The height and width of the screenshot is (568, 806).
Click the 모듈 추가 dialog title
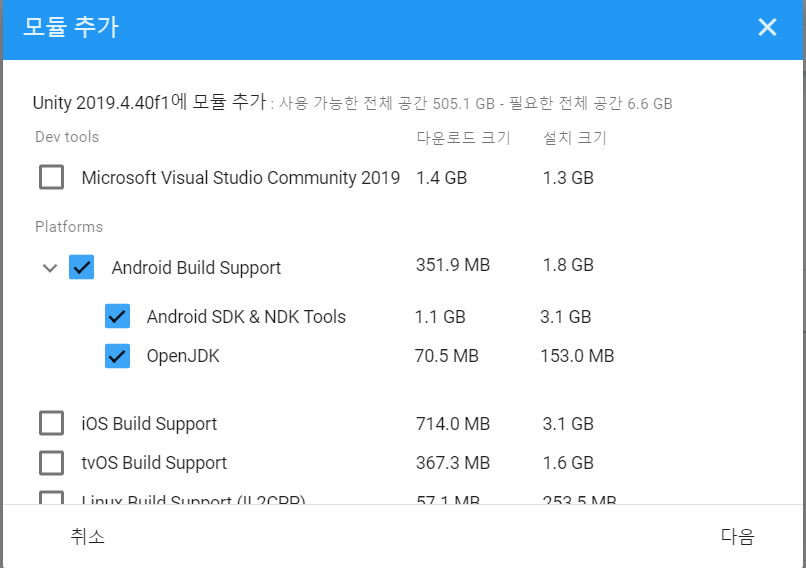pyautogui.click(x=71, y=27)
